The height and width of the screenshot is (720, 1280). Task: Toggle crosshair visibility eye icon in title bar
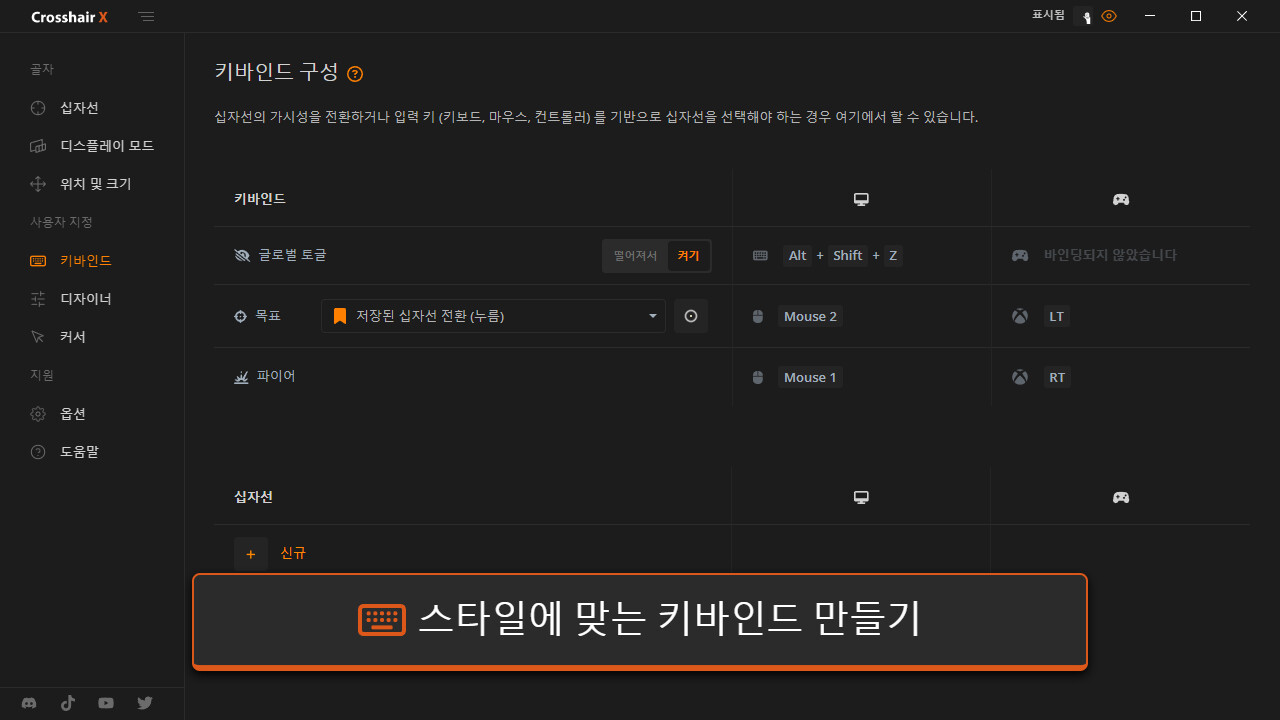tap(1108, 16)
